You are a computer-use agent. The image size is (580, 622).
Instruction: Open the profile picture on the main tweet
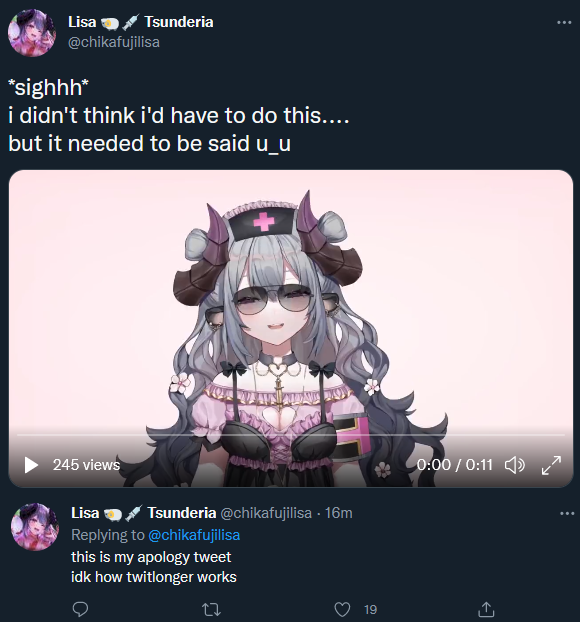coord(32,33)
